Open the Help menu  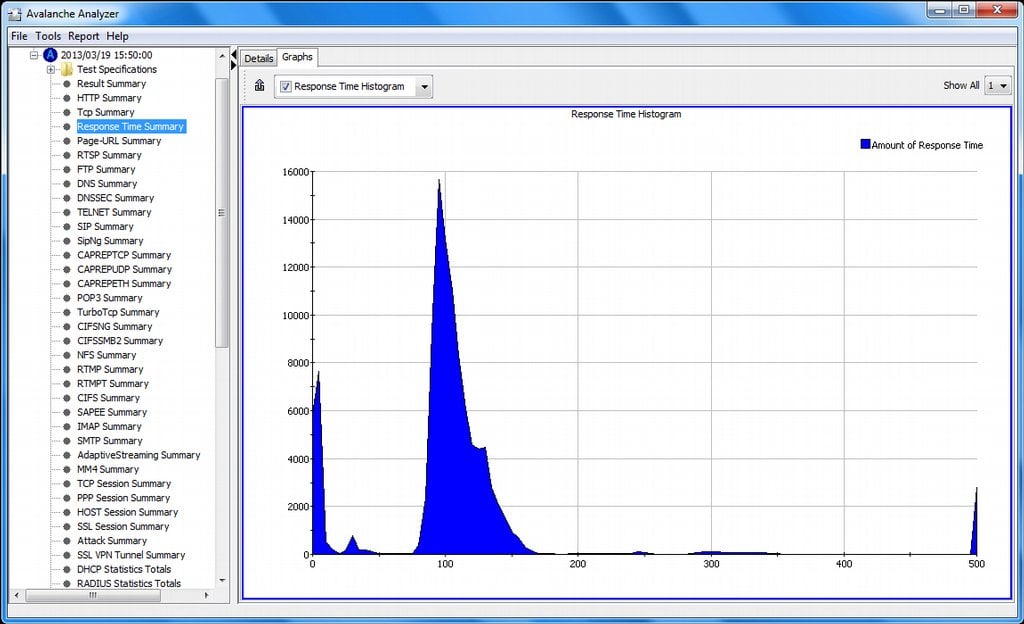pos(118,36)
